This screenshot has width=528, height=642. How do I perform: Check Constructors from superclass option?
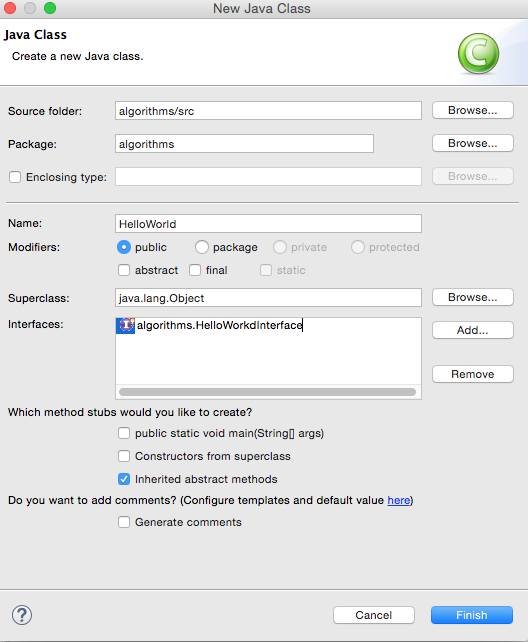click(124, 456)
